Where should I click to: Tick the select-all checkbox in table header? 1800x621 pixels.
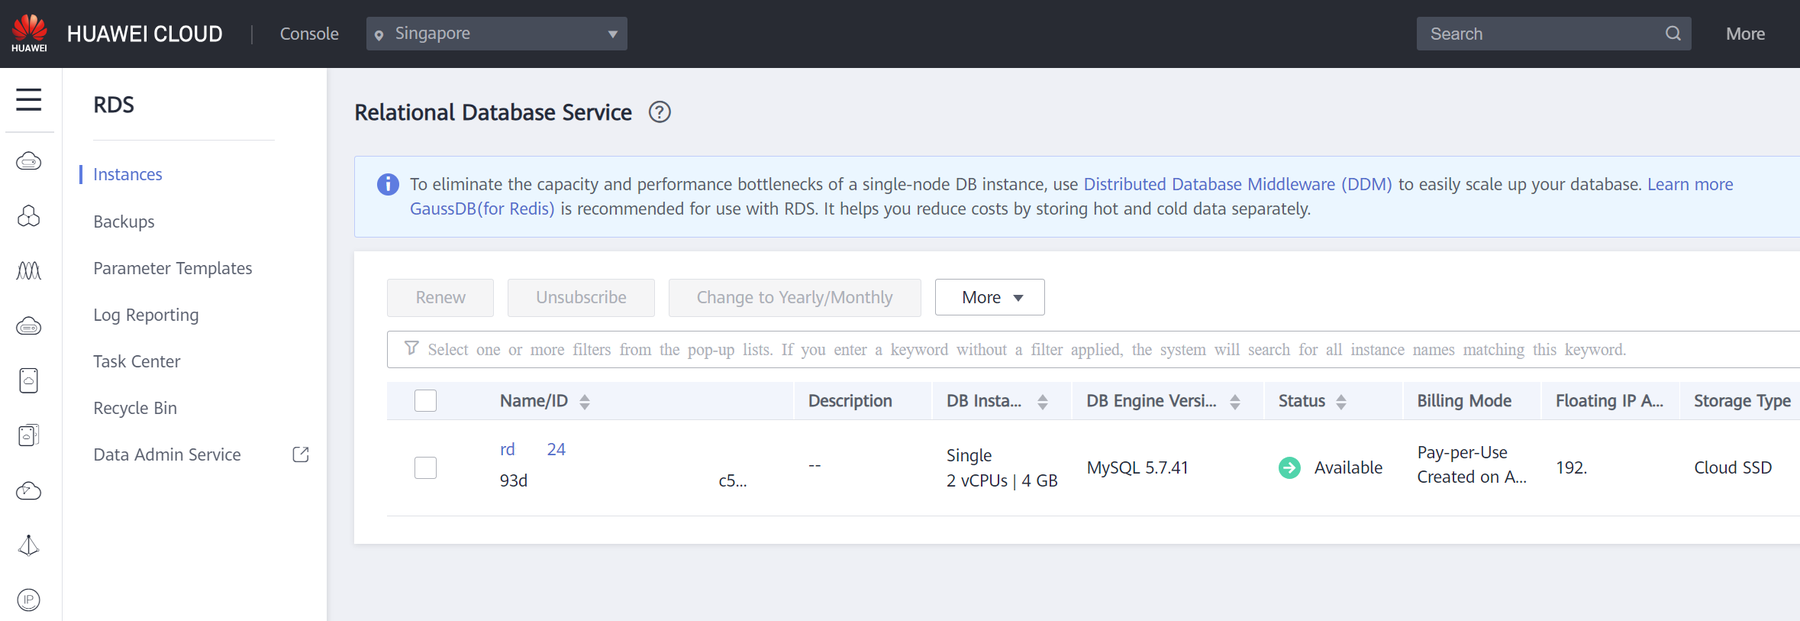click(426, 401)
